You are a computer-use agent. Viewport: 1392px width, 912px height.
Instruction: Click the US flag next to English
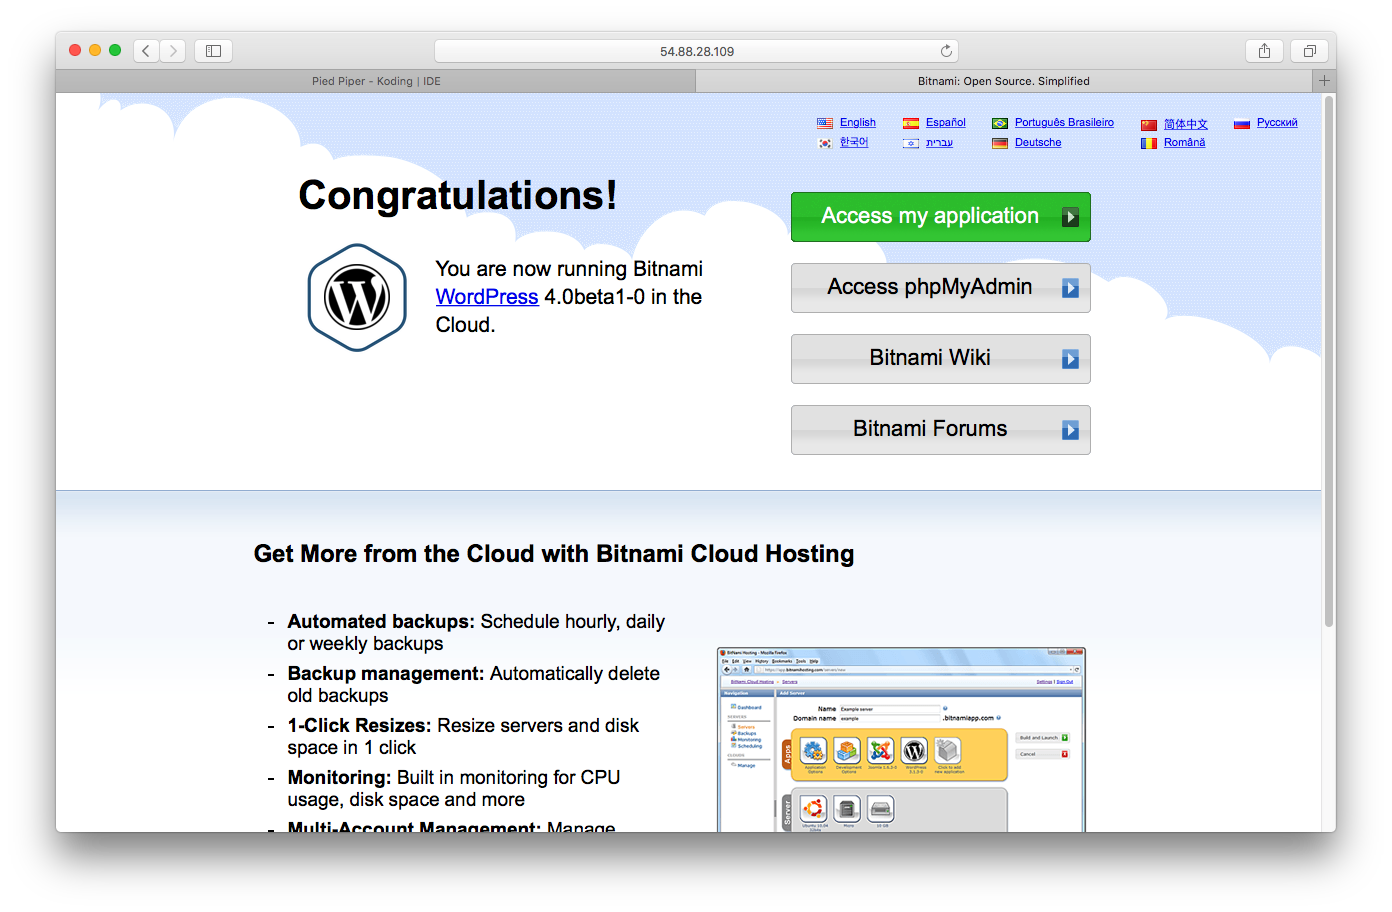pyautogui.click(x=825, y=123)
